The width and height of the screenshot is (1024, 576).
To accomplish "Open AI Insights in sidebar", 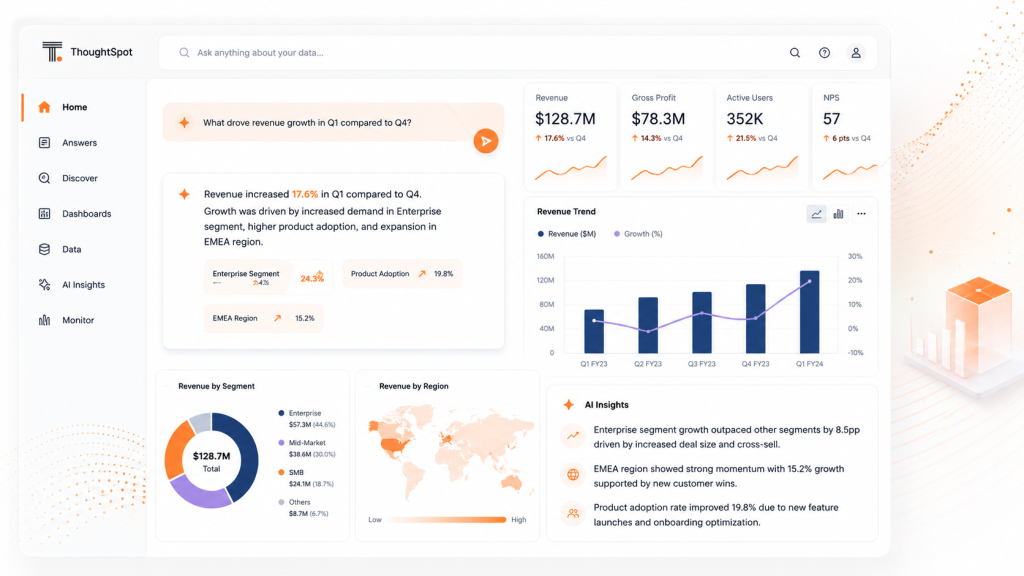I will pyautogui.click(x=82, y=285).
